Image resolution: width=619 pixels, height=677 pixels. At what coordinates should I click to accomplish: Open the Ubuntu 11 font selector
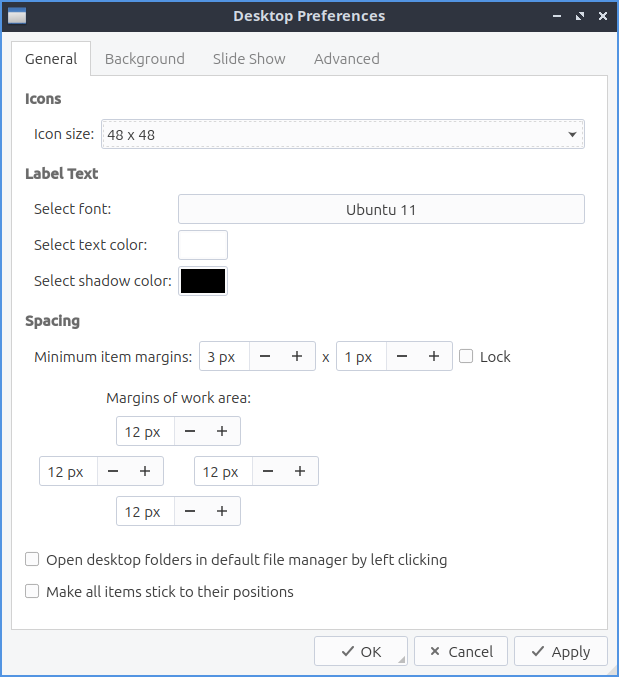(x=380, y=210)
